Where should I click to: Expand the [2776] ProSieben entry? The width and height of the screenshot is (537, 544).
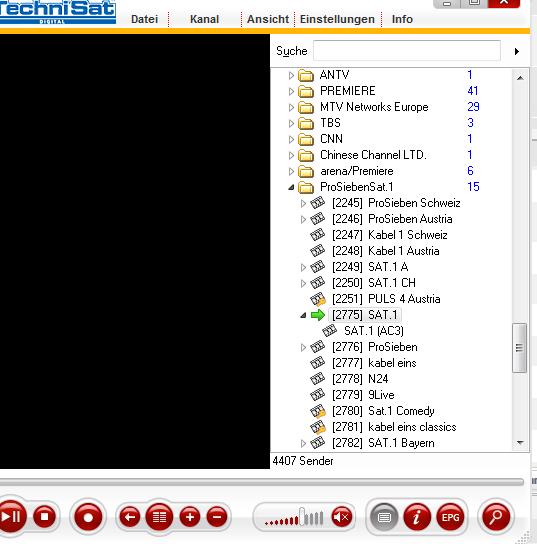pyautogui.click(x=303, y=347)
